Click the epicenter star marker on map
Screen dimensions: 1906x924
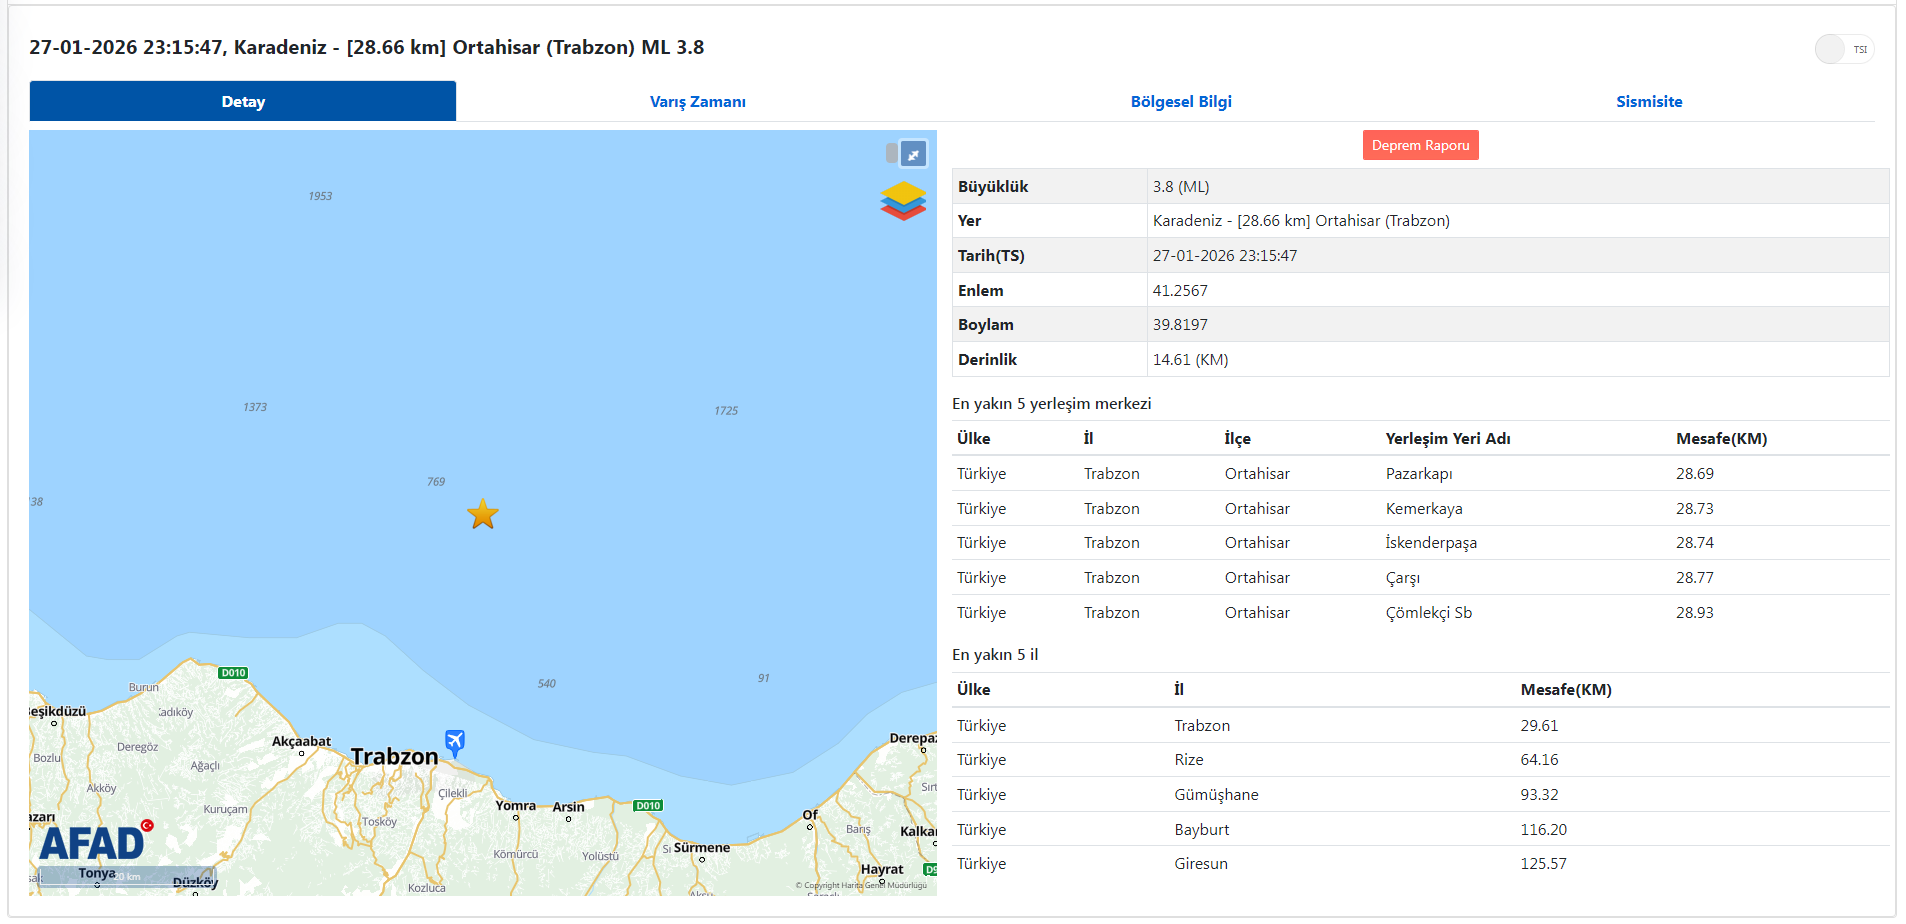(483, 514)
